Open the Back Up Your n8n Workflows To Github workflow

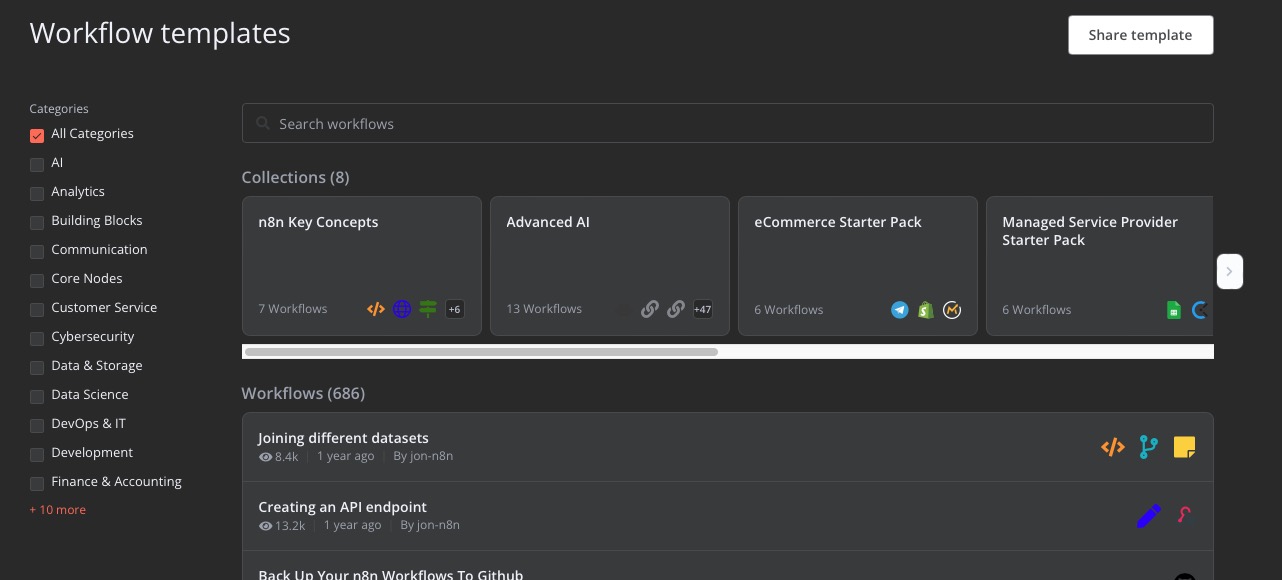pos(391,575)
